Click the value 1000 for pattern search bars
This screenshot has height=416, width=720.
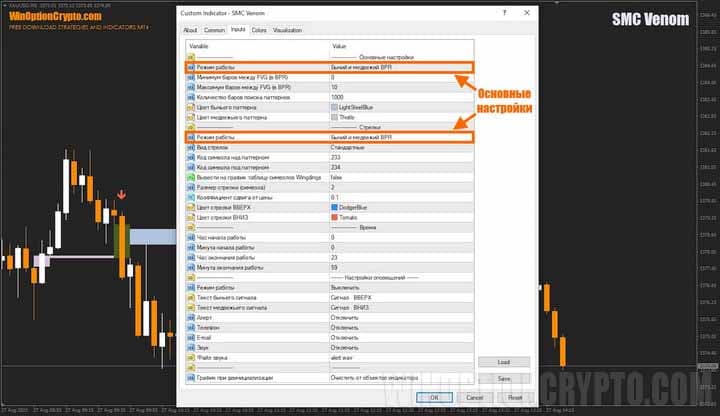tap(340, 96)
